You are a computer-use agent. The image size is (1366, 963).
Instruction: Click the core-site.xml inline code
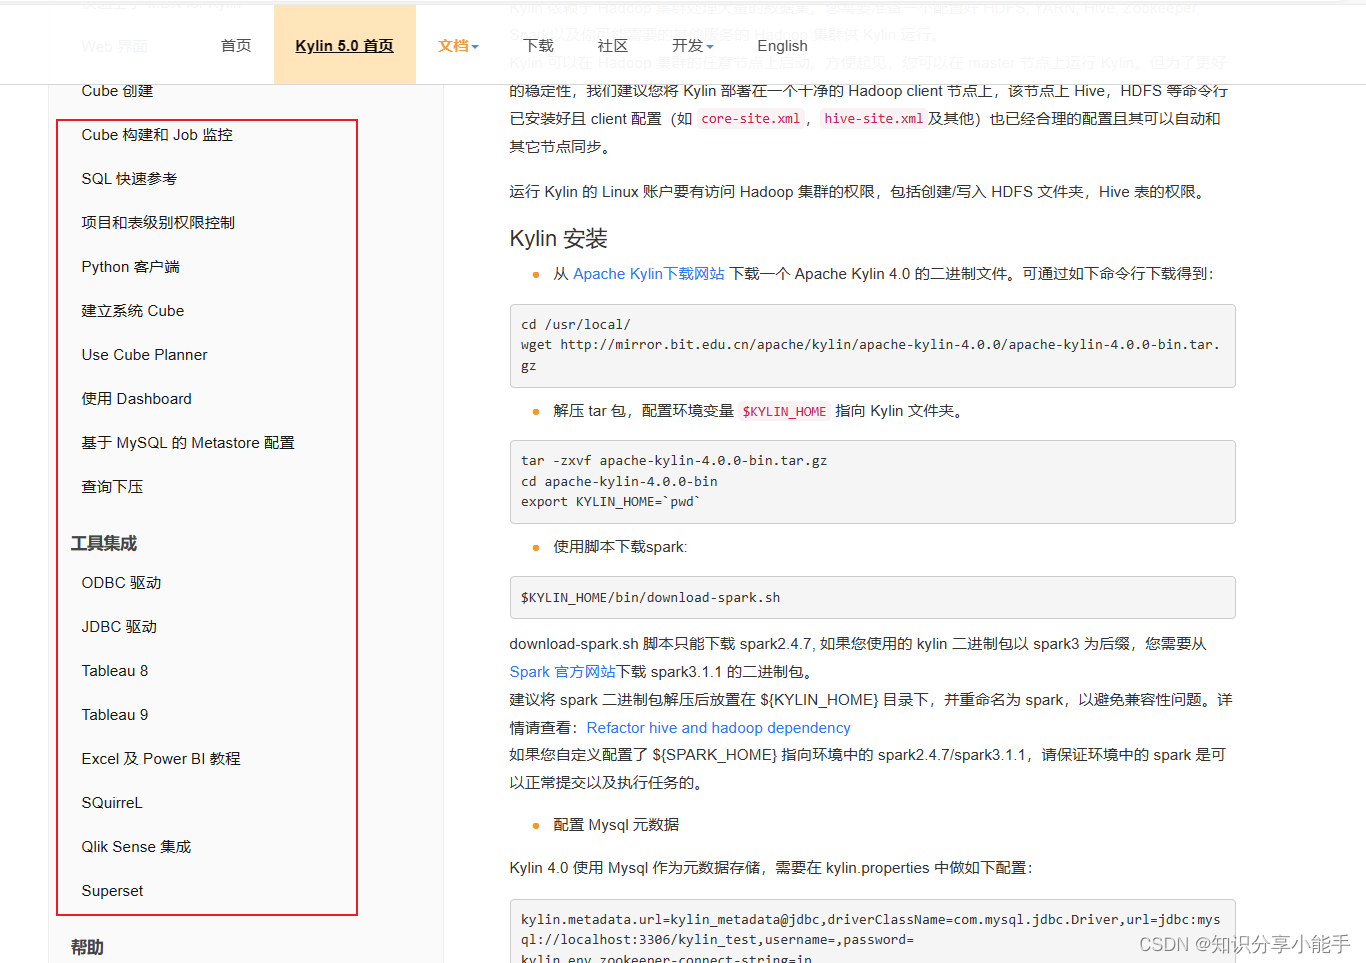click(751, 119)
